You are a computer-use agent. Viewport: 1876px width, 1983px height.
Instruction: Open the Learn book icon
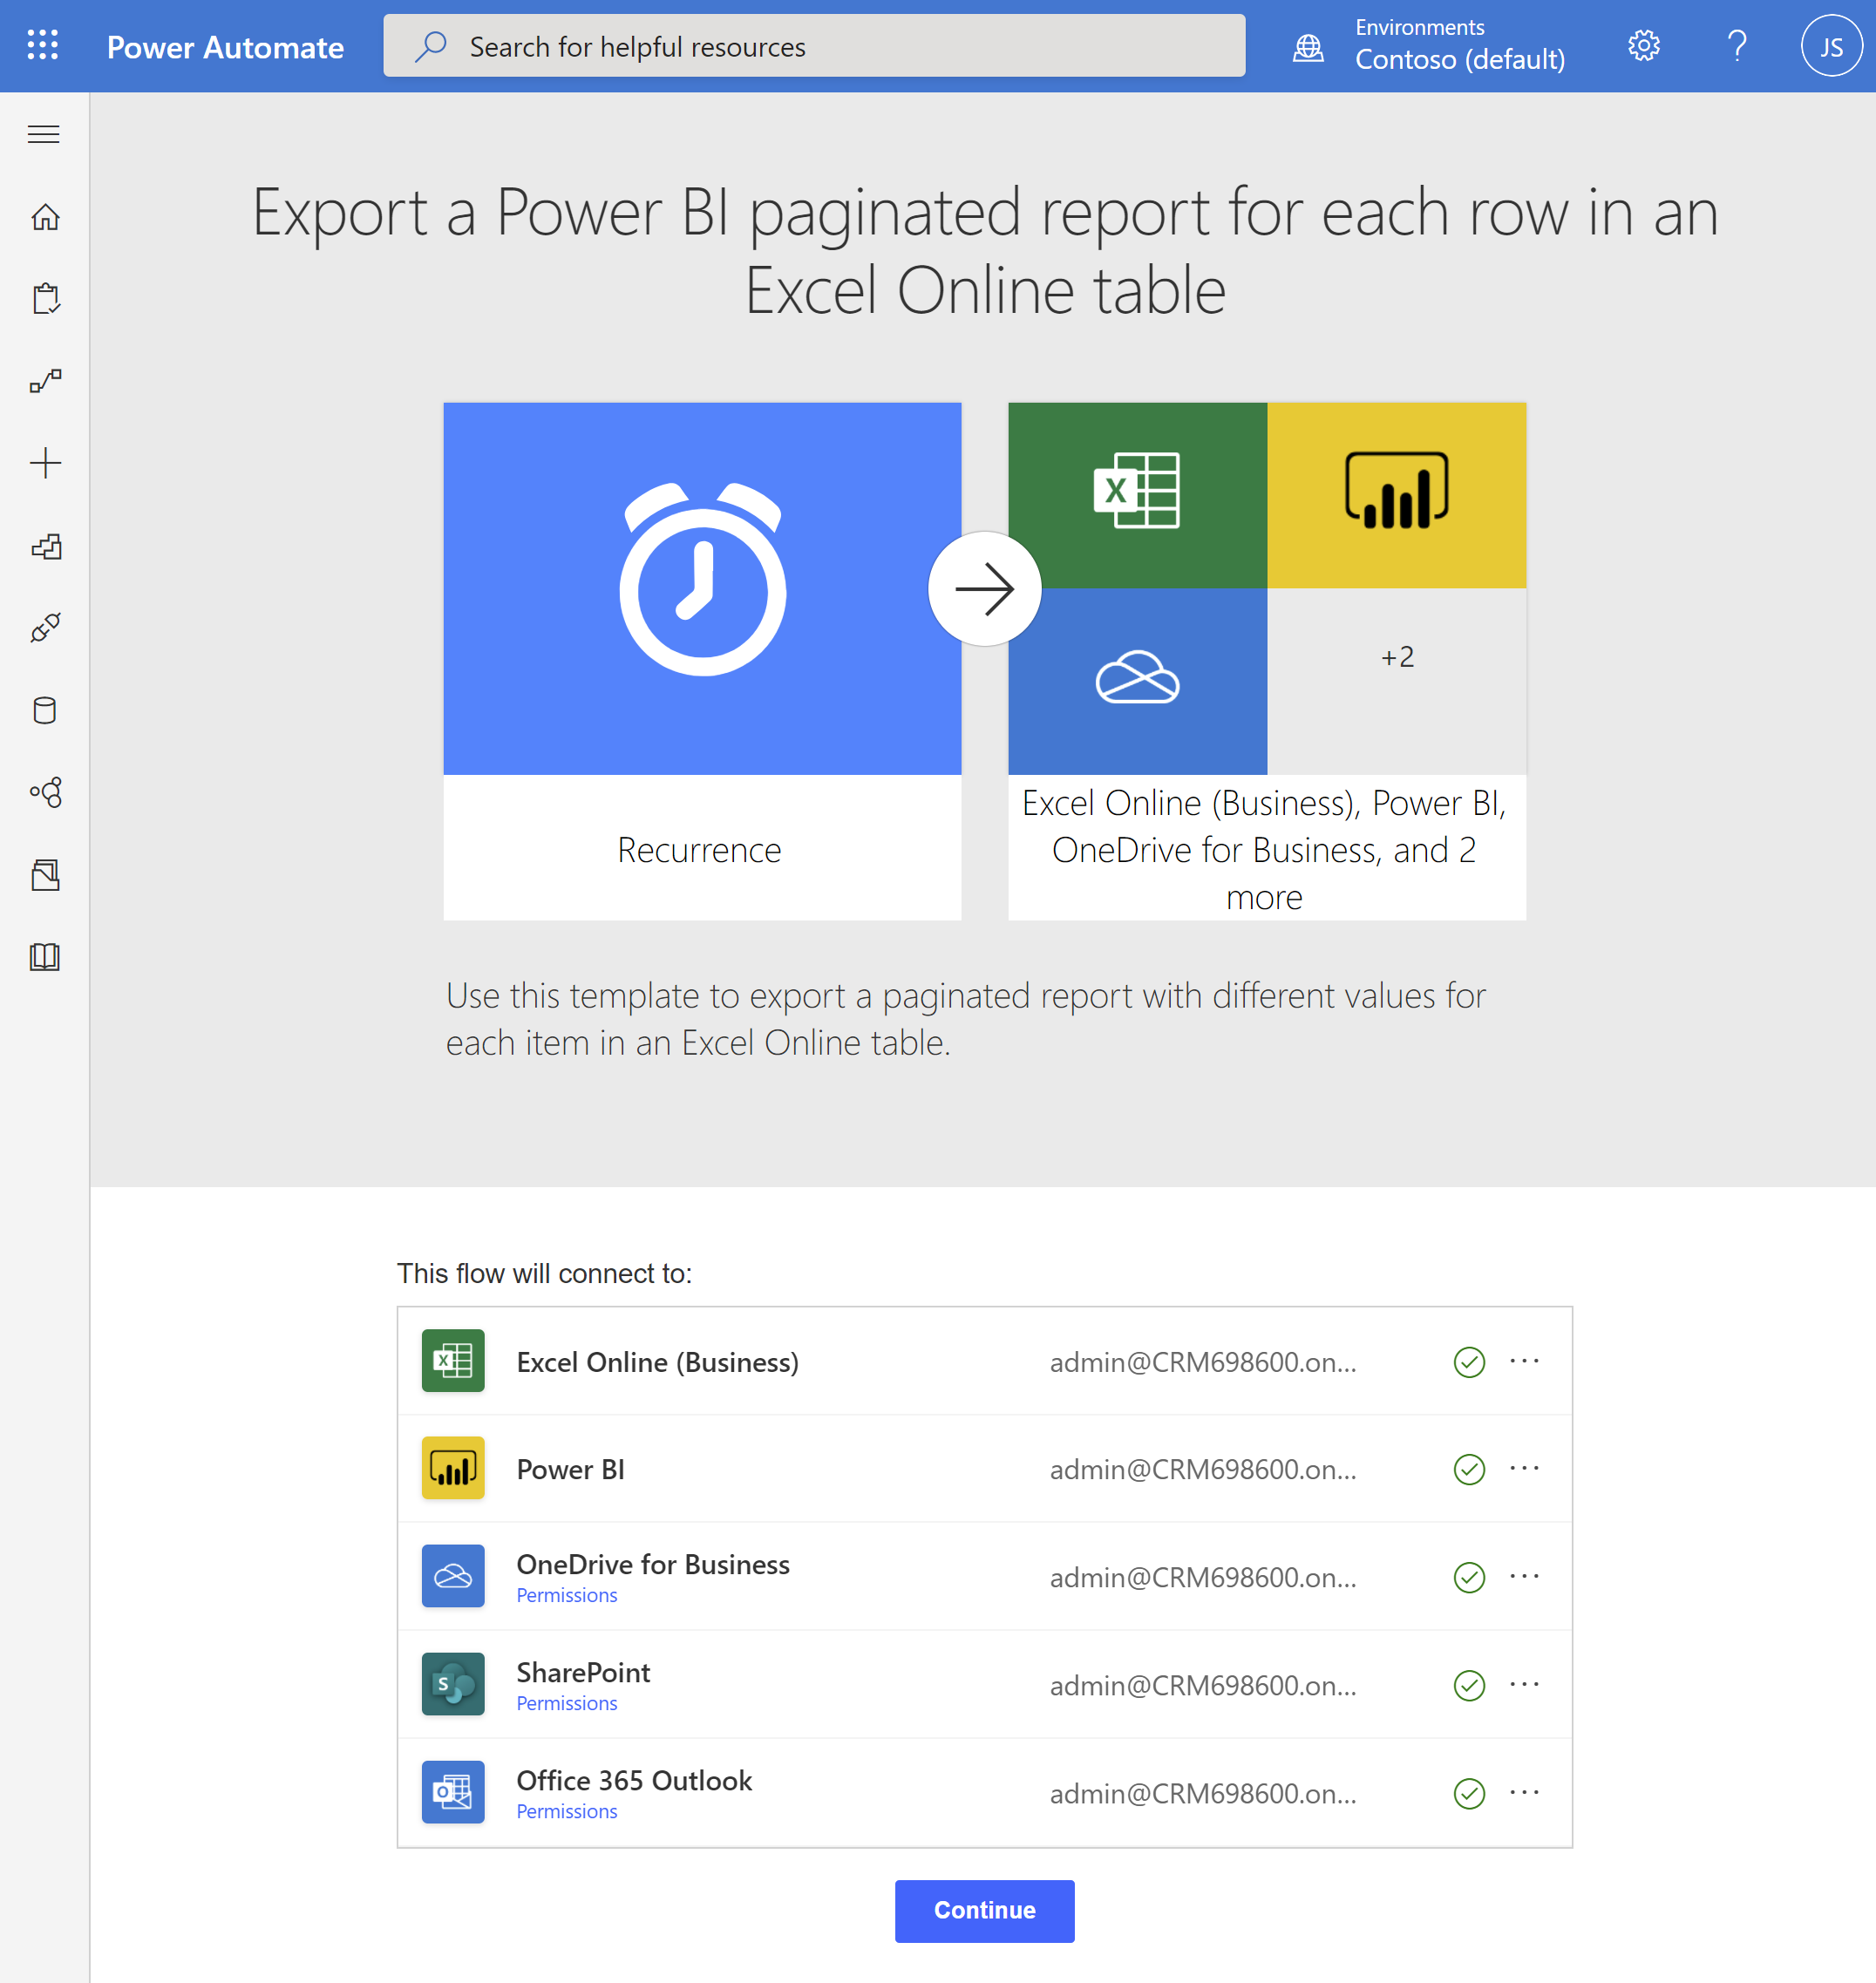tap(45, 957)
